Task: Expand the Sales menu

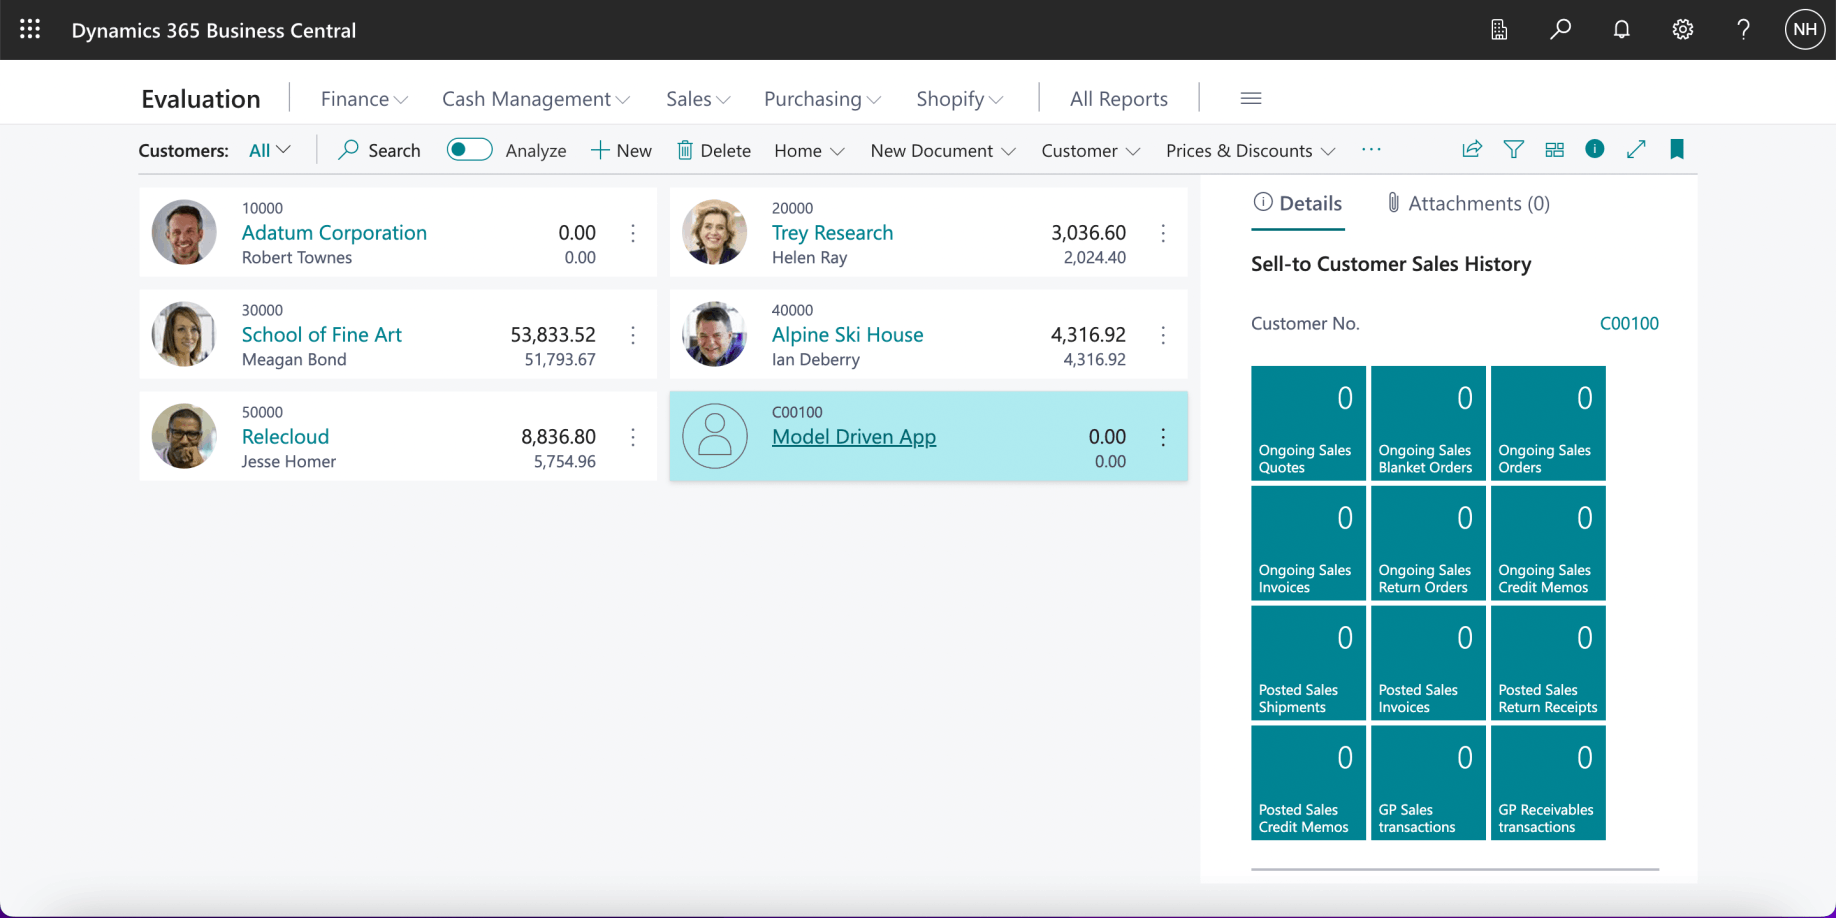Action: (698, 99)
